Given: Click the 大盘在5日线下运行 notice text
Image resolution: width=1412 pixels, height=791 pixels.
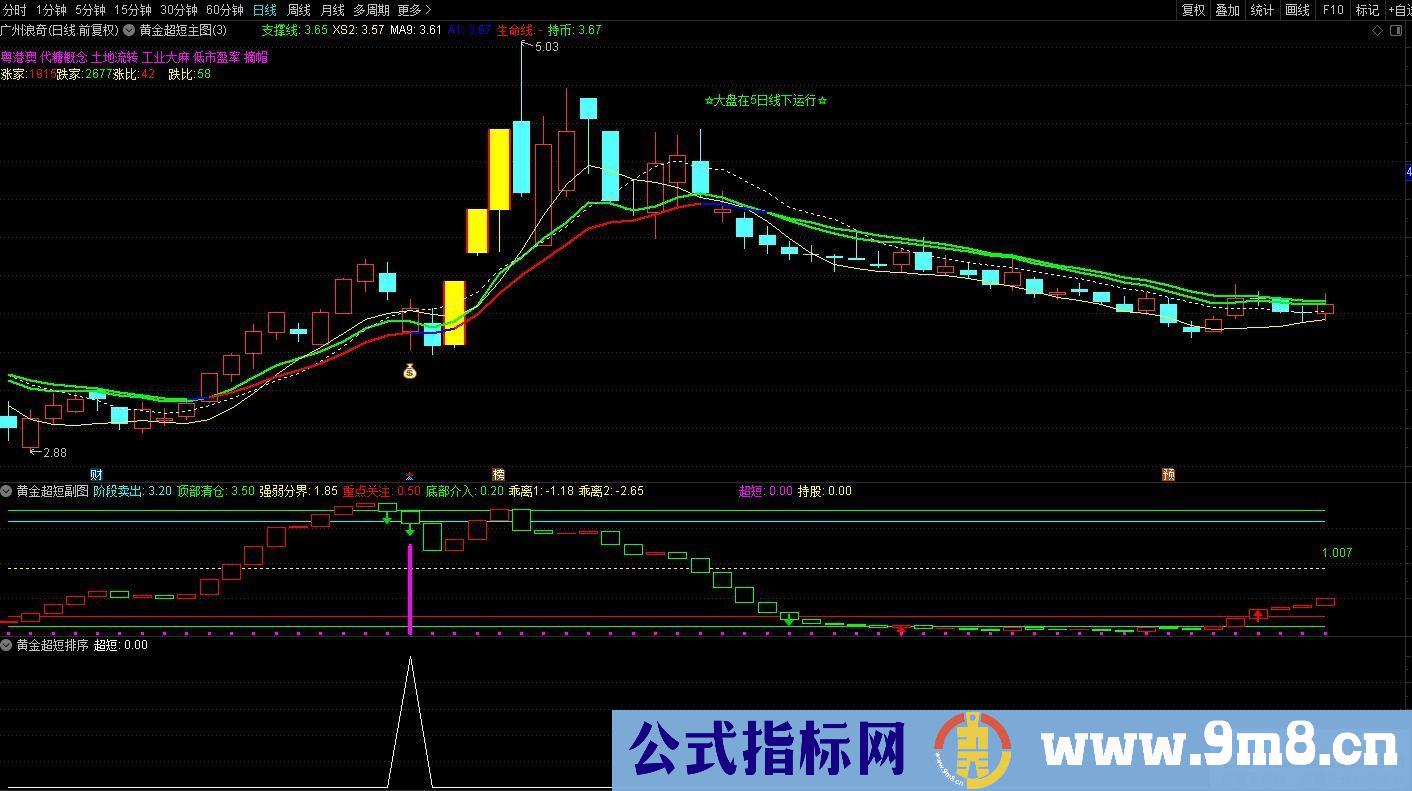Looking at the screenshot, I should coord(766,101).
